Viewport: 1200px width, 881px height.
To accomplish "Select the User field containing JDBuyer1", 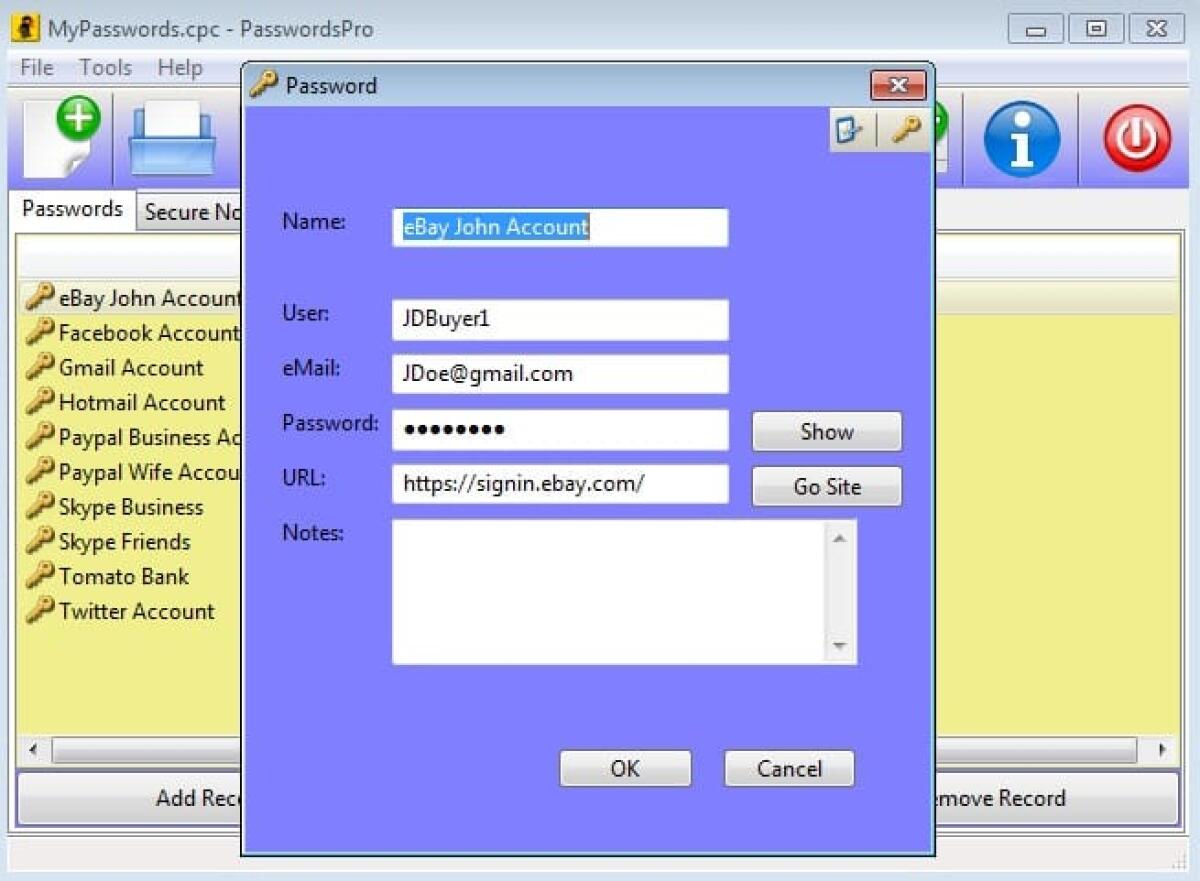I will point(560,319).
